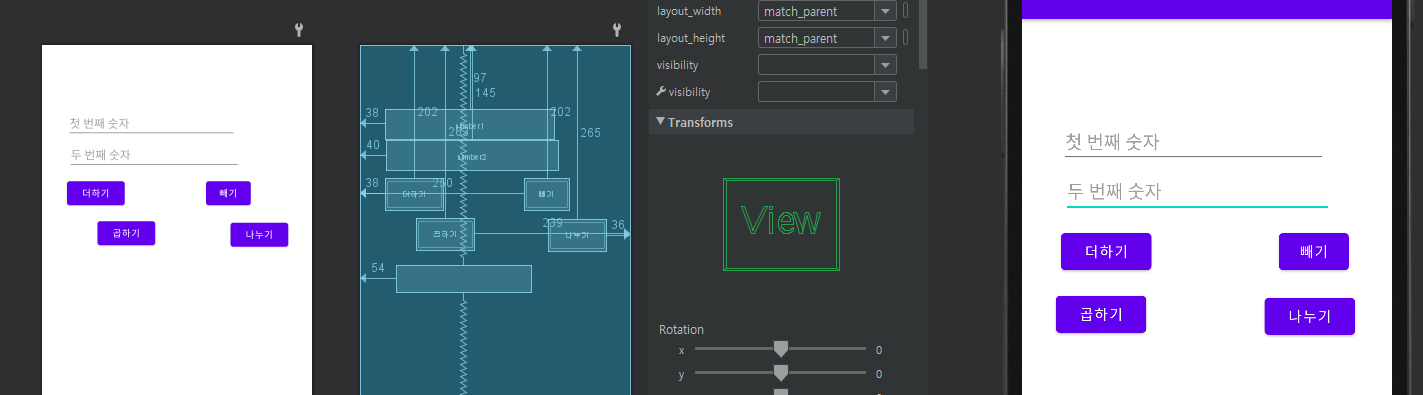Click the 145 margin value in the blueprint
Screen dimensions: 1423x395
[485, 92]
